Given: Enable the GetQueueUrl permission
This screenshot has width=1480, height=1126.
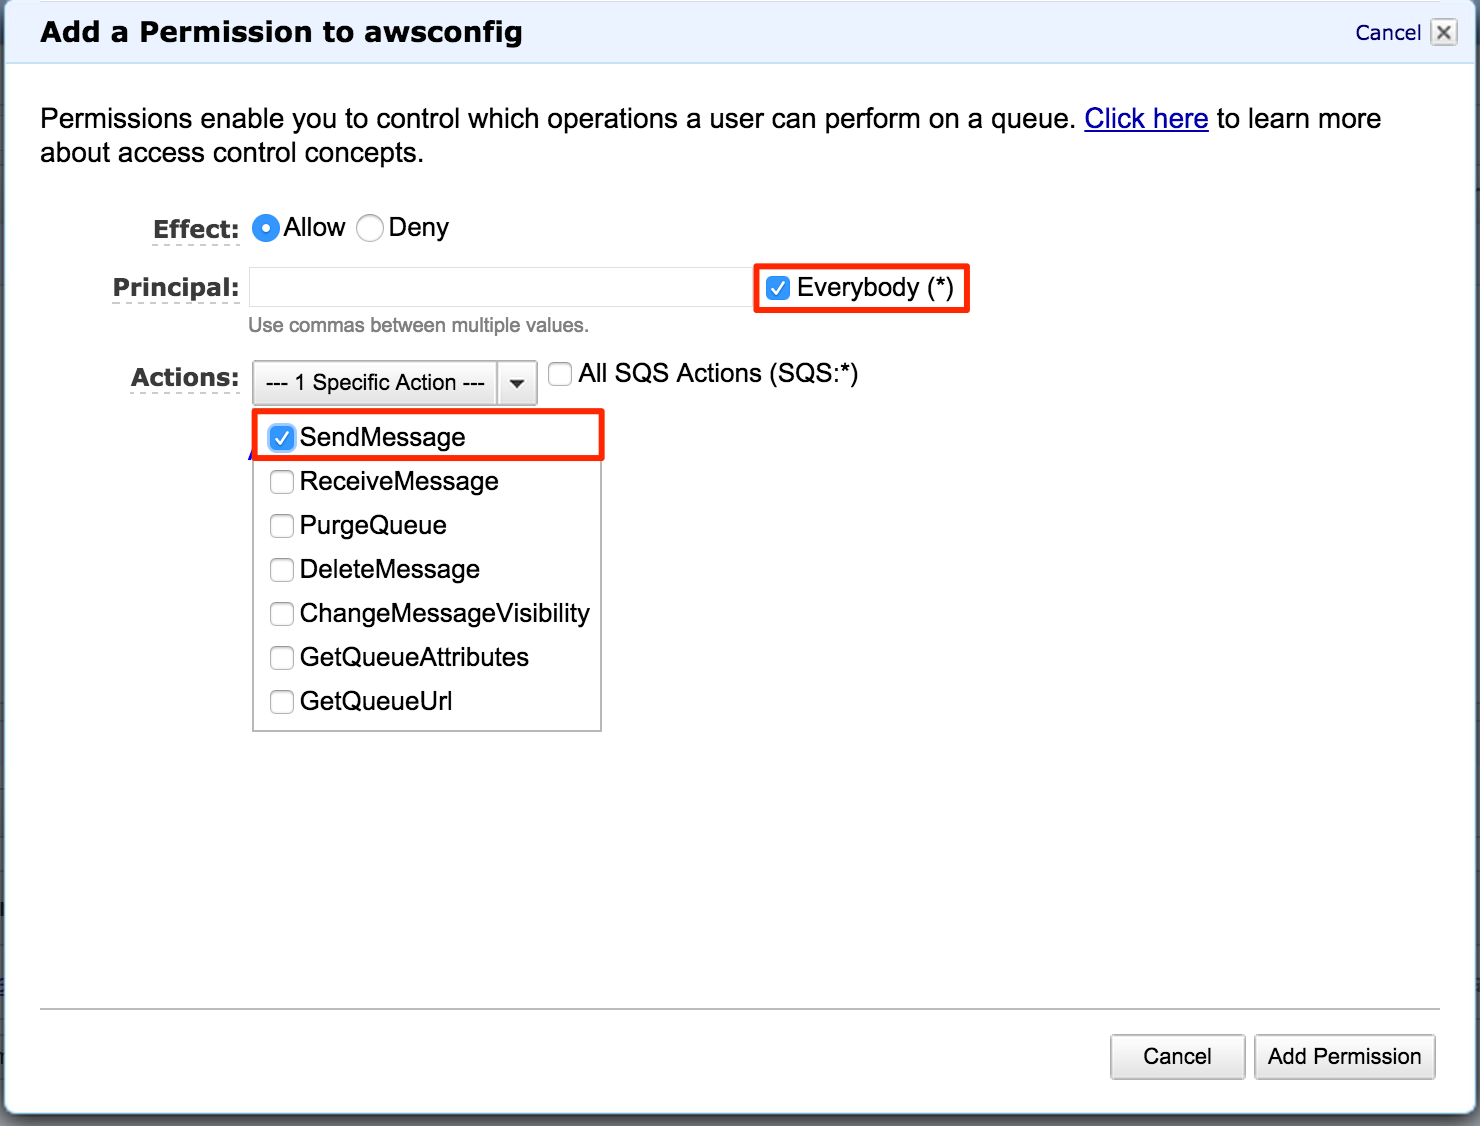Looking at the screenshot, I should [x=282, y=702].
